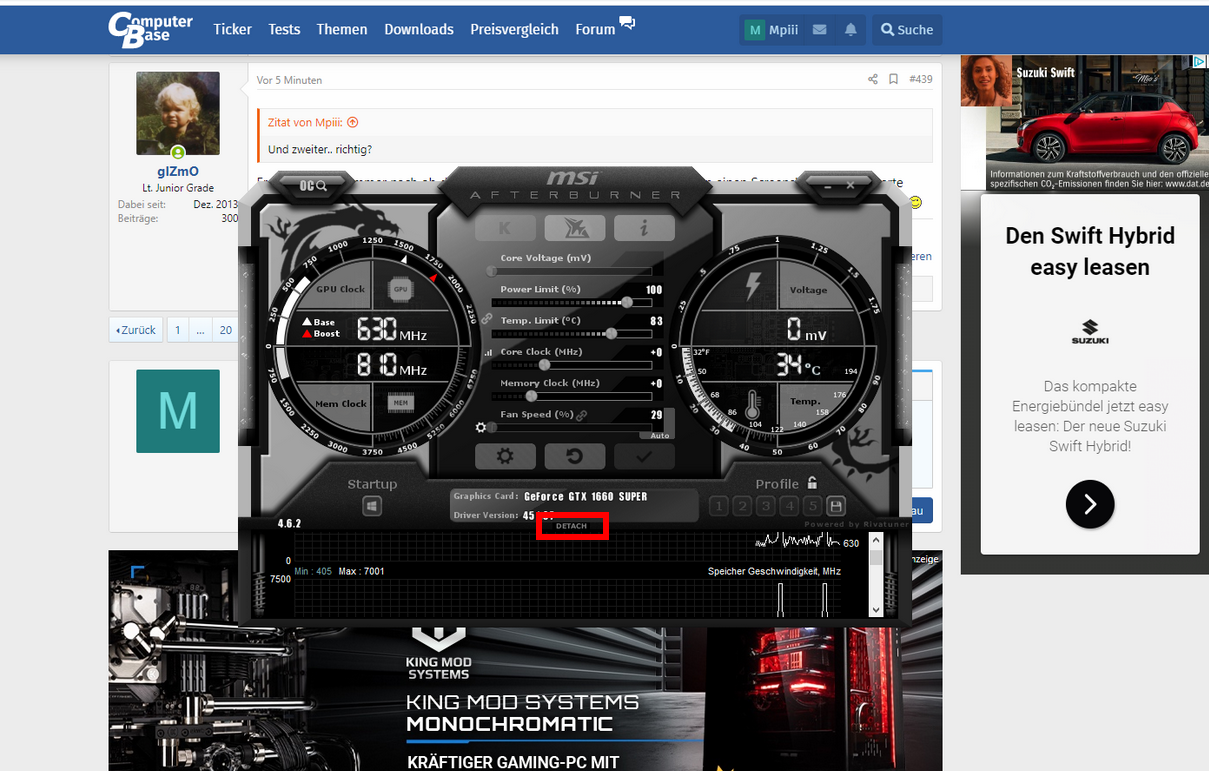
Task: Click the MEM chip icon in the clock gauge
Action: (401, 404)
